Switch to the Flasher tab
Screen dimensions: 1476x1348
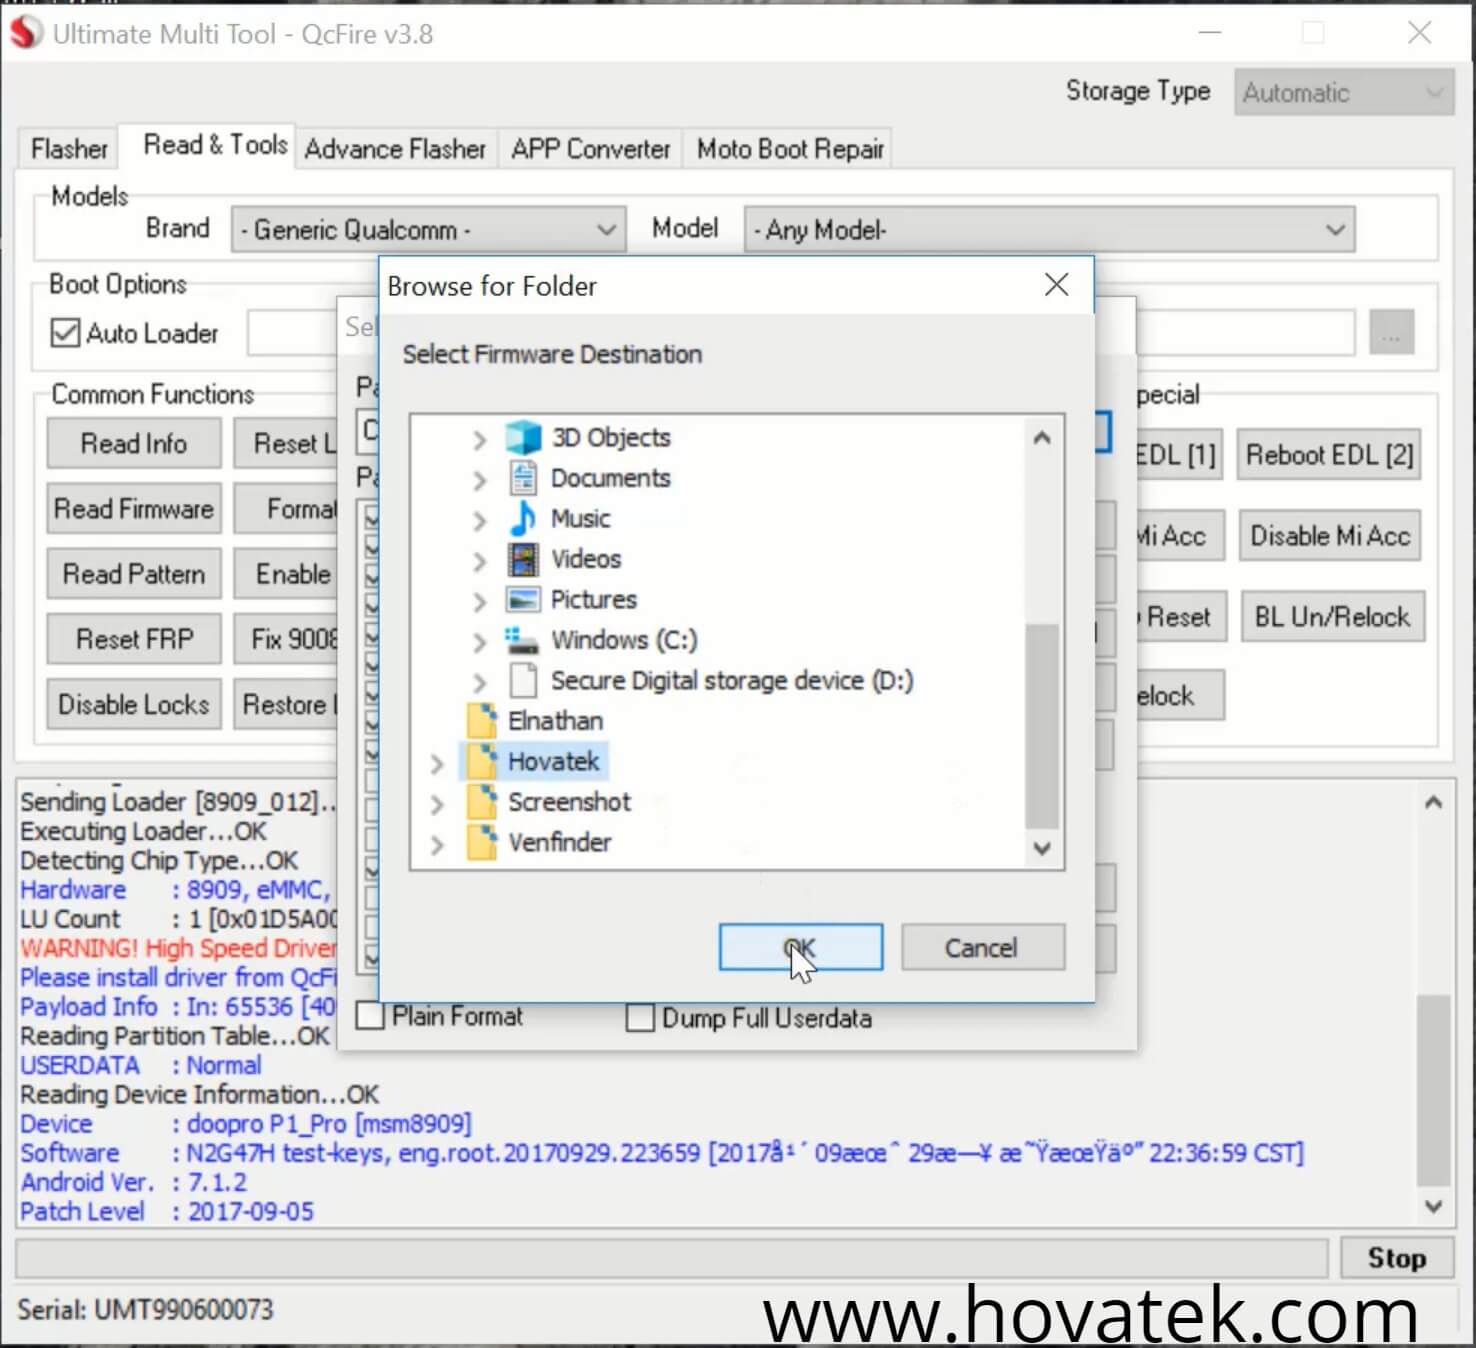coord(69,149)
